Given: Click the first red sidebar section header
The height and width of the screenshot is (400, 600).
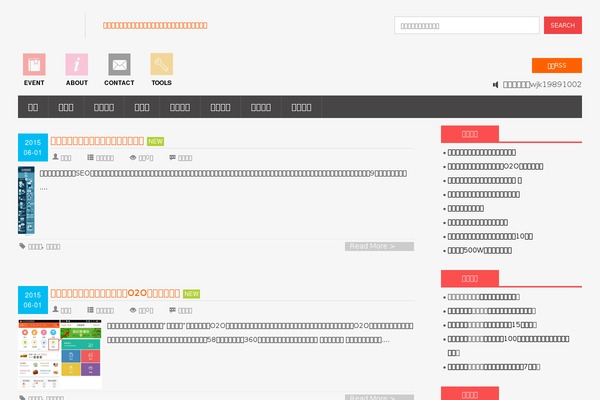Looking at the screenshot, I should click(x=470, y=134).
